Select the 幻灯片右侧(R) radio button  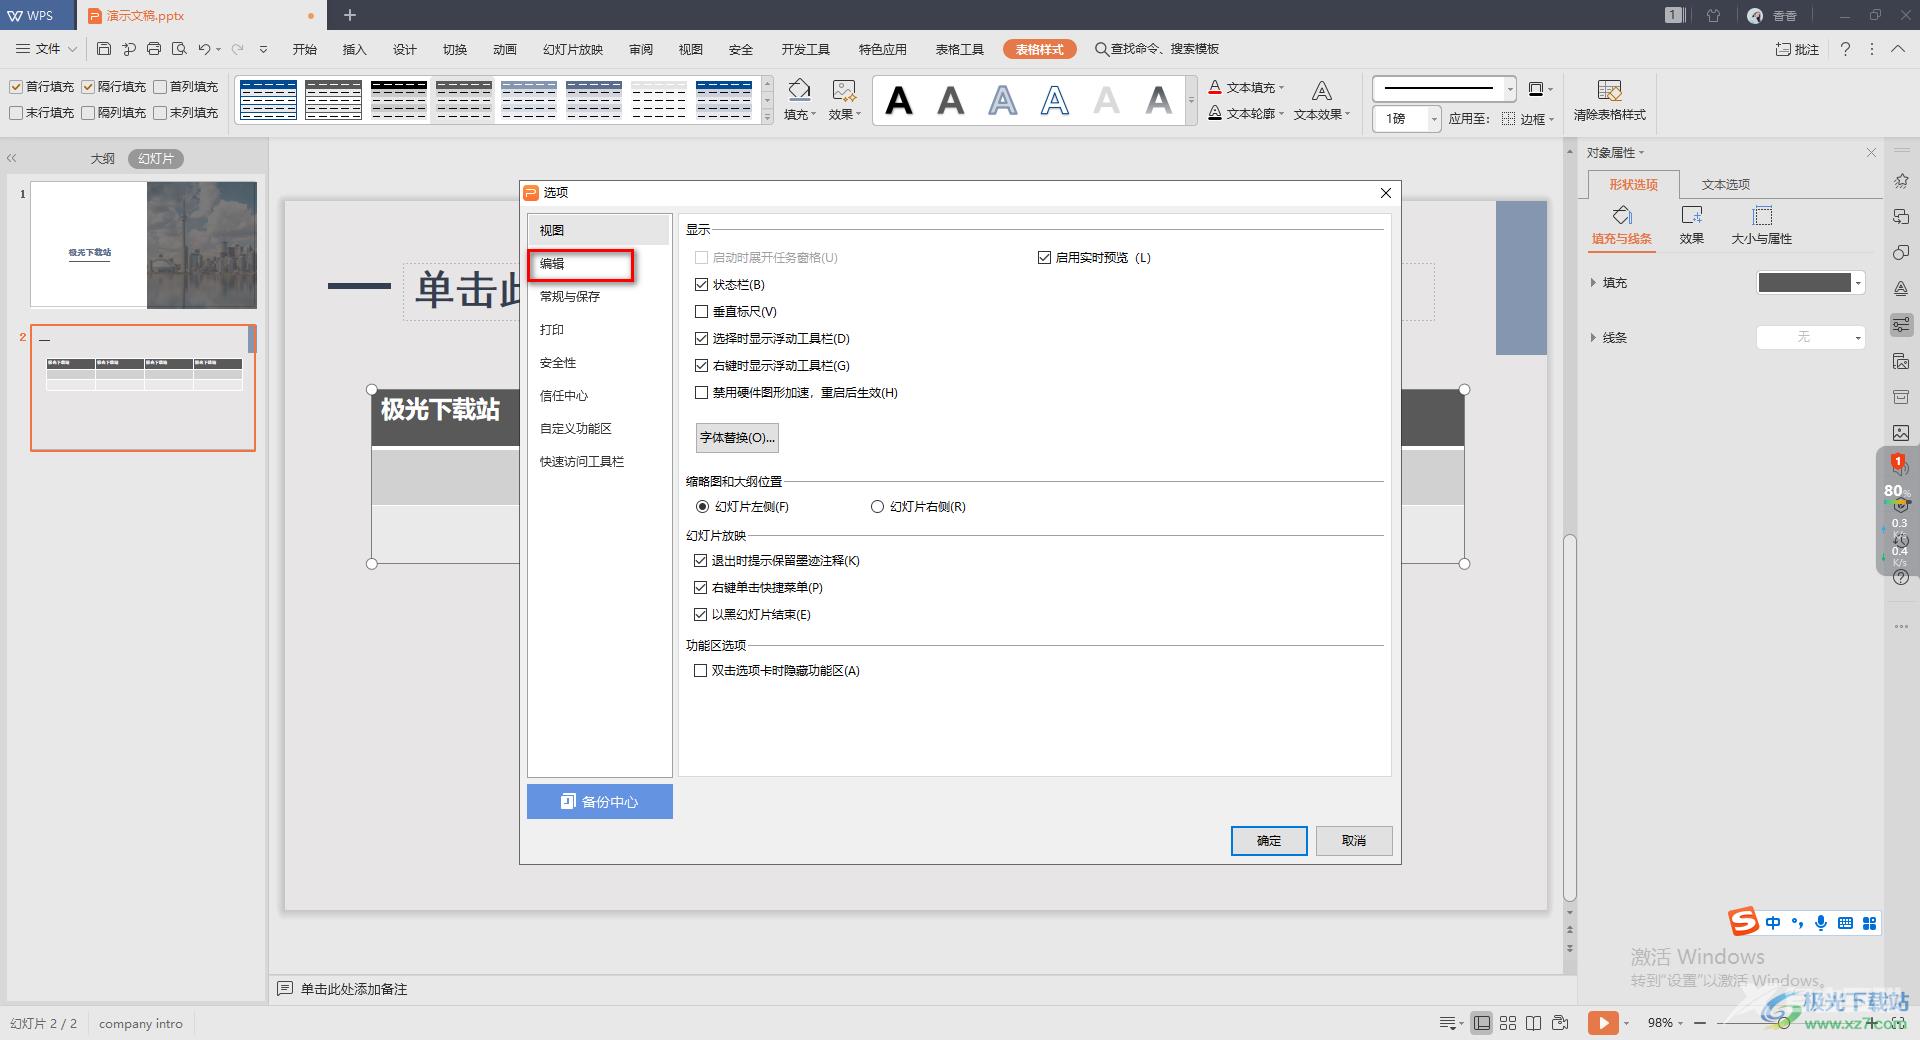(877, 507)
